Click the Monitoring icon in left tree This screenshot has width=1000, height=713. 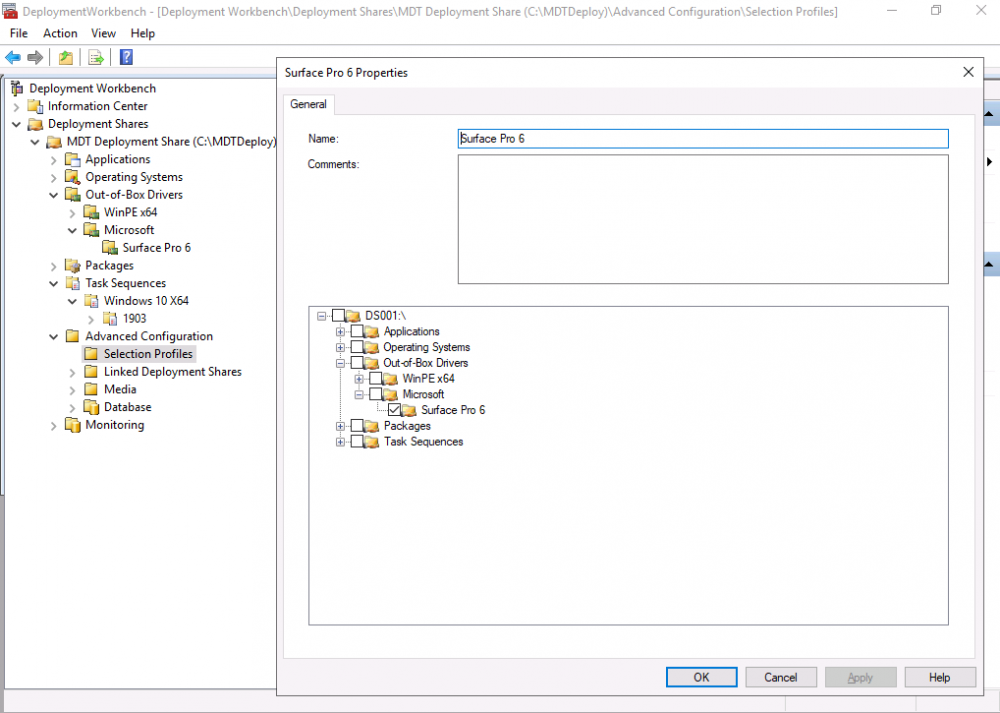point(73,425)
